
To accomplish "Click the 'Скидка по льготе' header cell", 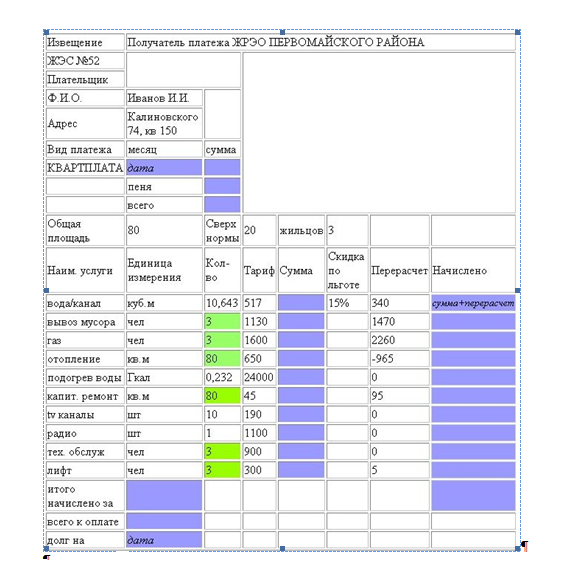I will pyautogui.click(x=347, y=270).
